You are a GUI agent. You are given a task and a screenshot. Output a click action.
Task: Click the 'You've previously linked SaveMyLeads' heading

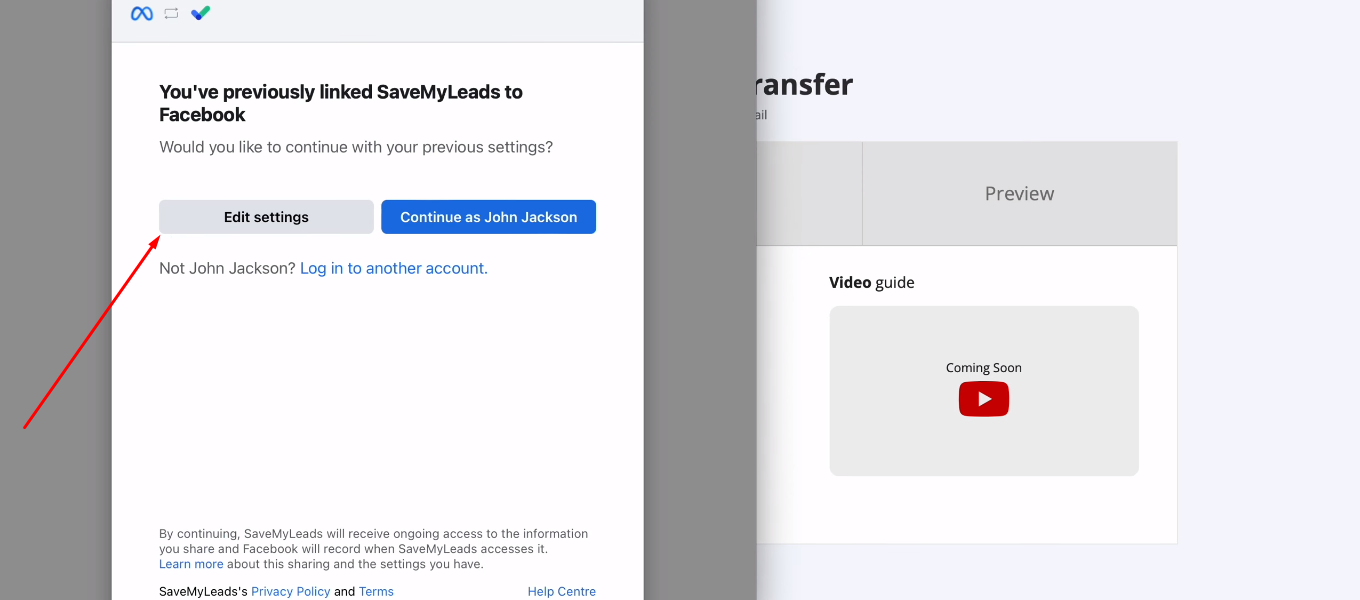pyautogui.click(x=341, y=103)
